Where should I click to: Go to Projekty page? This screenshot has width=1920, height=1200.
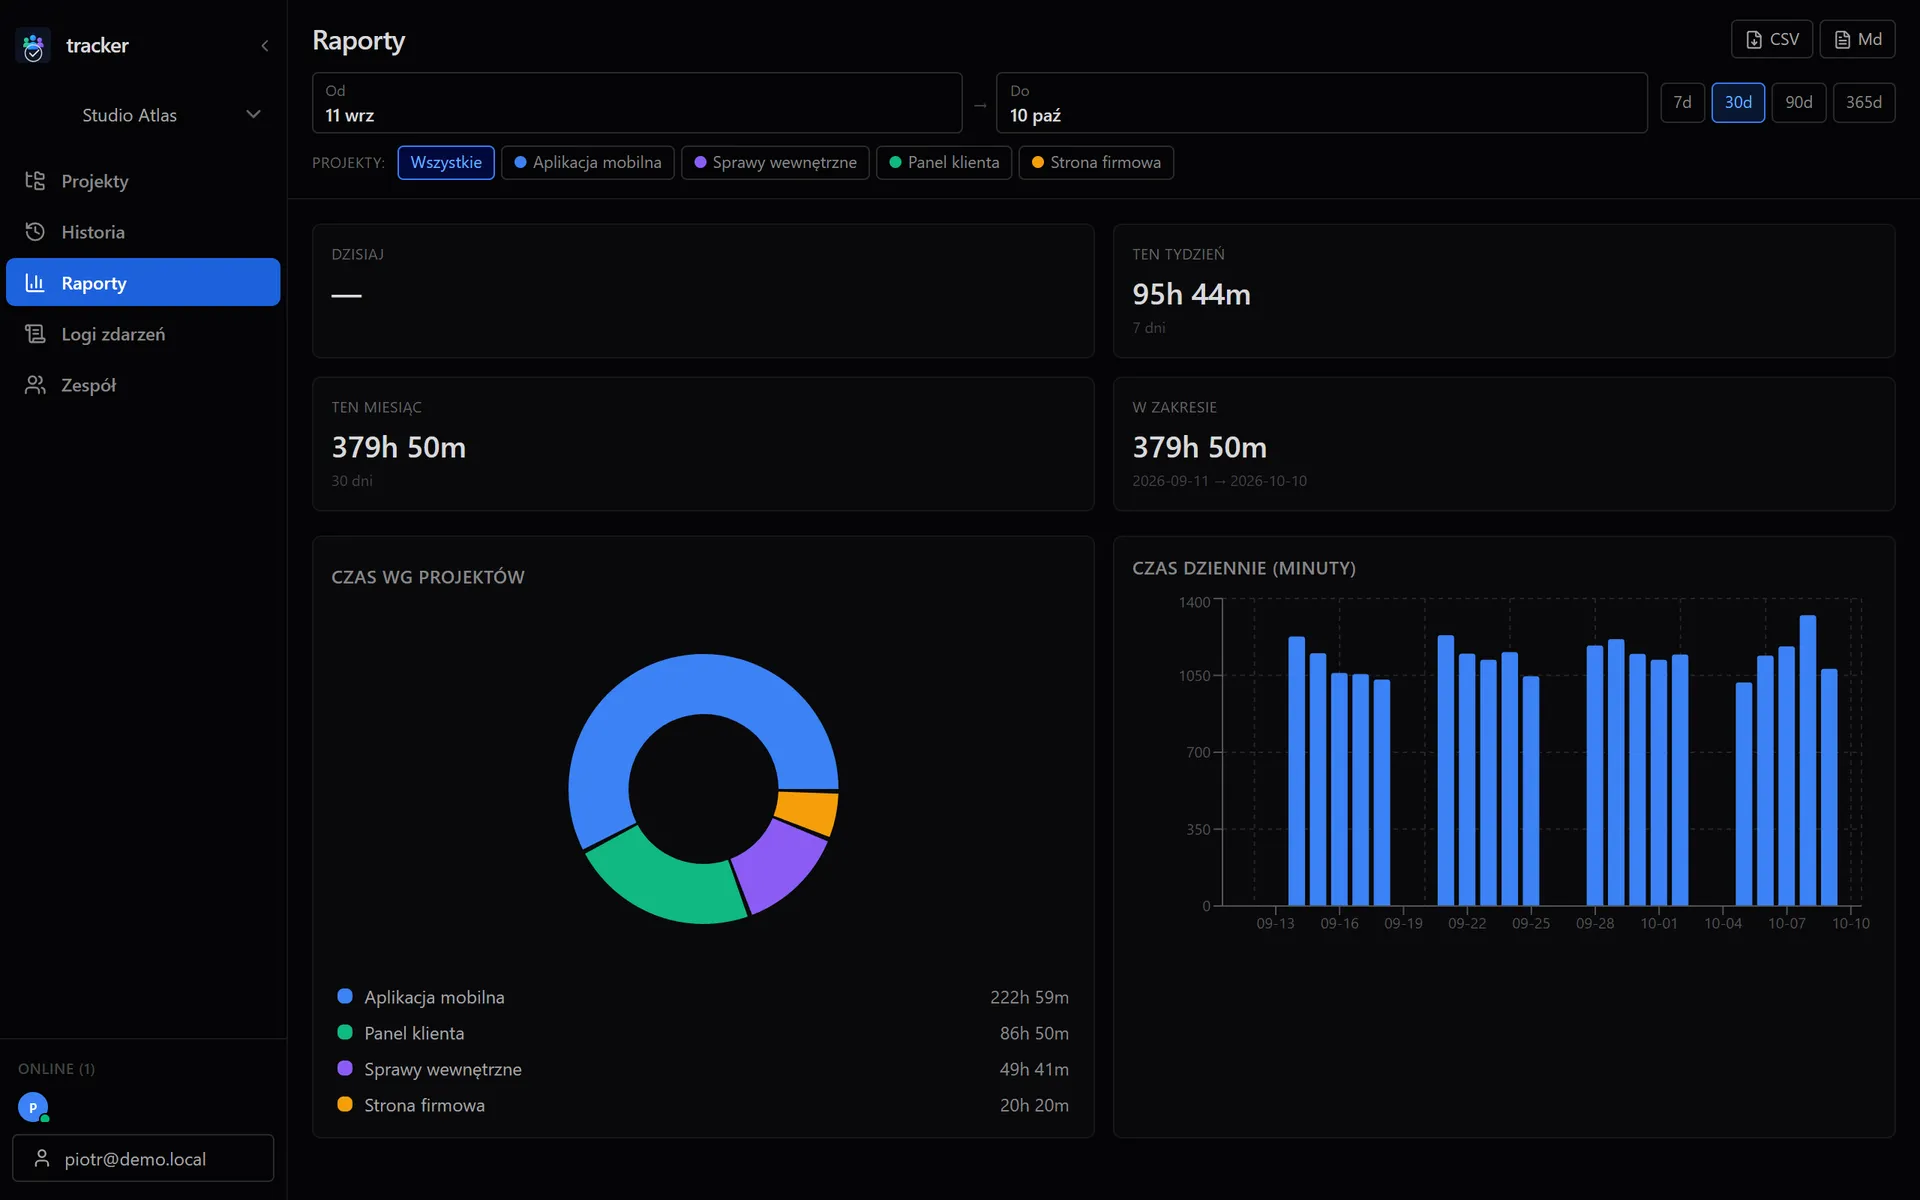tap(143, 181)
